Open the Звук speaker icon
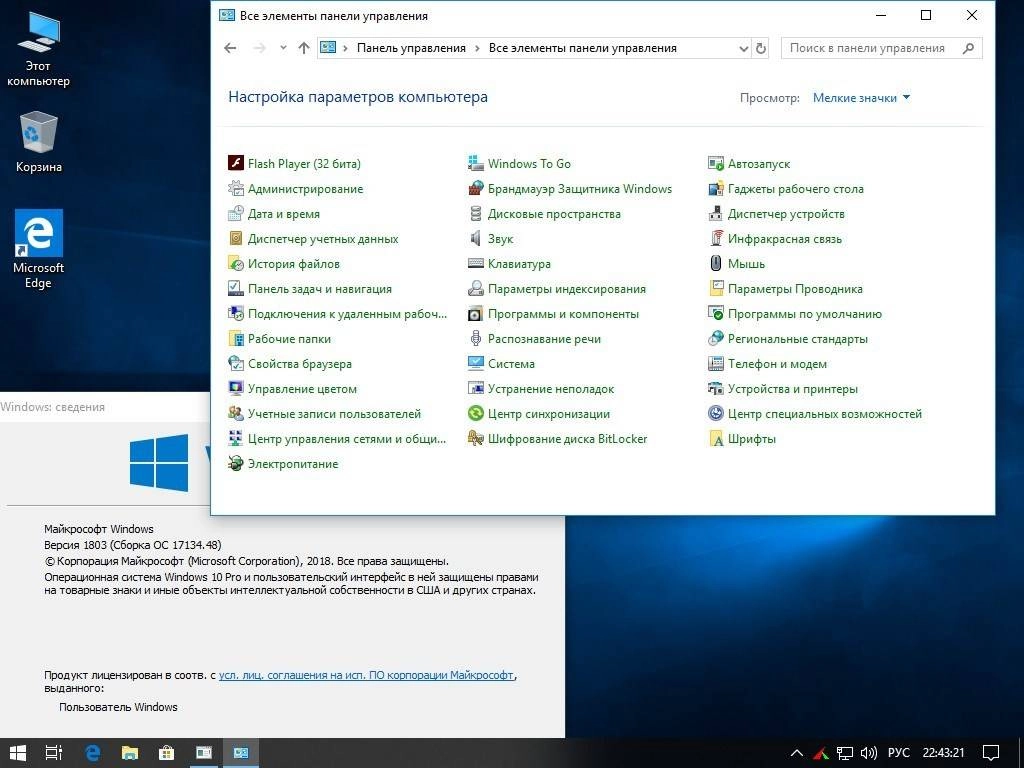This screenshot has width=1024, height=768. [x=476, y=238]
